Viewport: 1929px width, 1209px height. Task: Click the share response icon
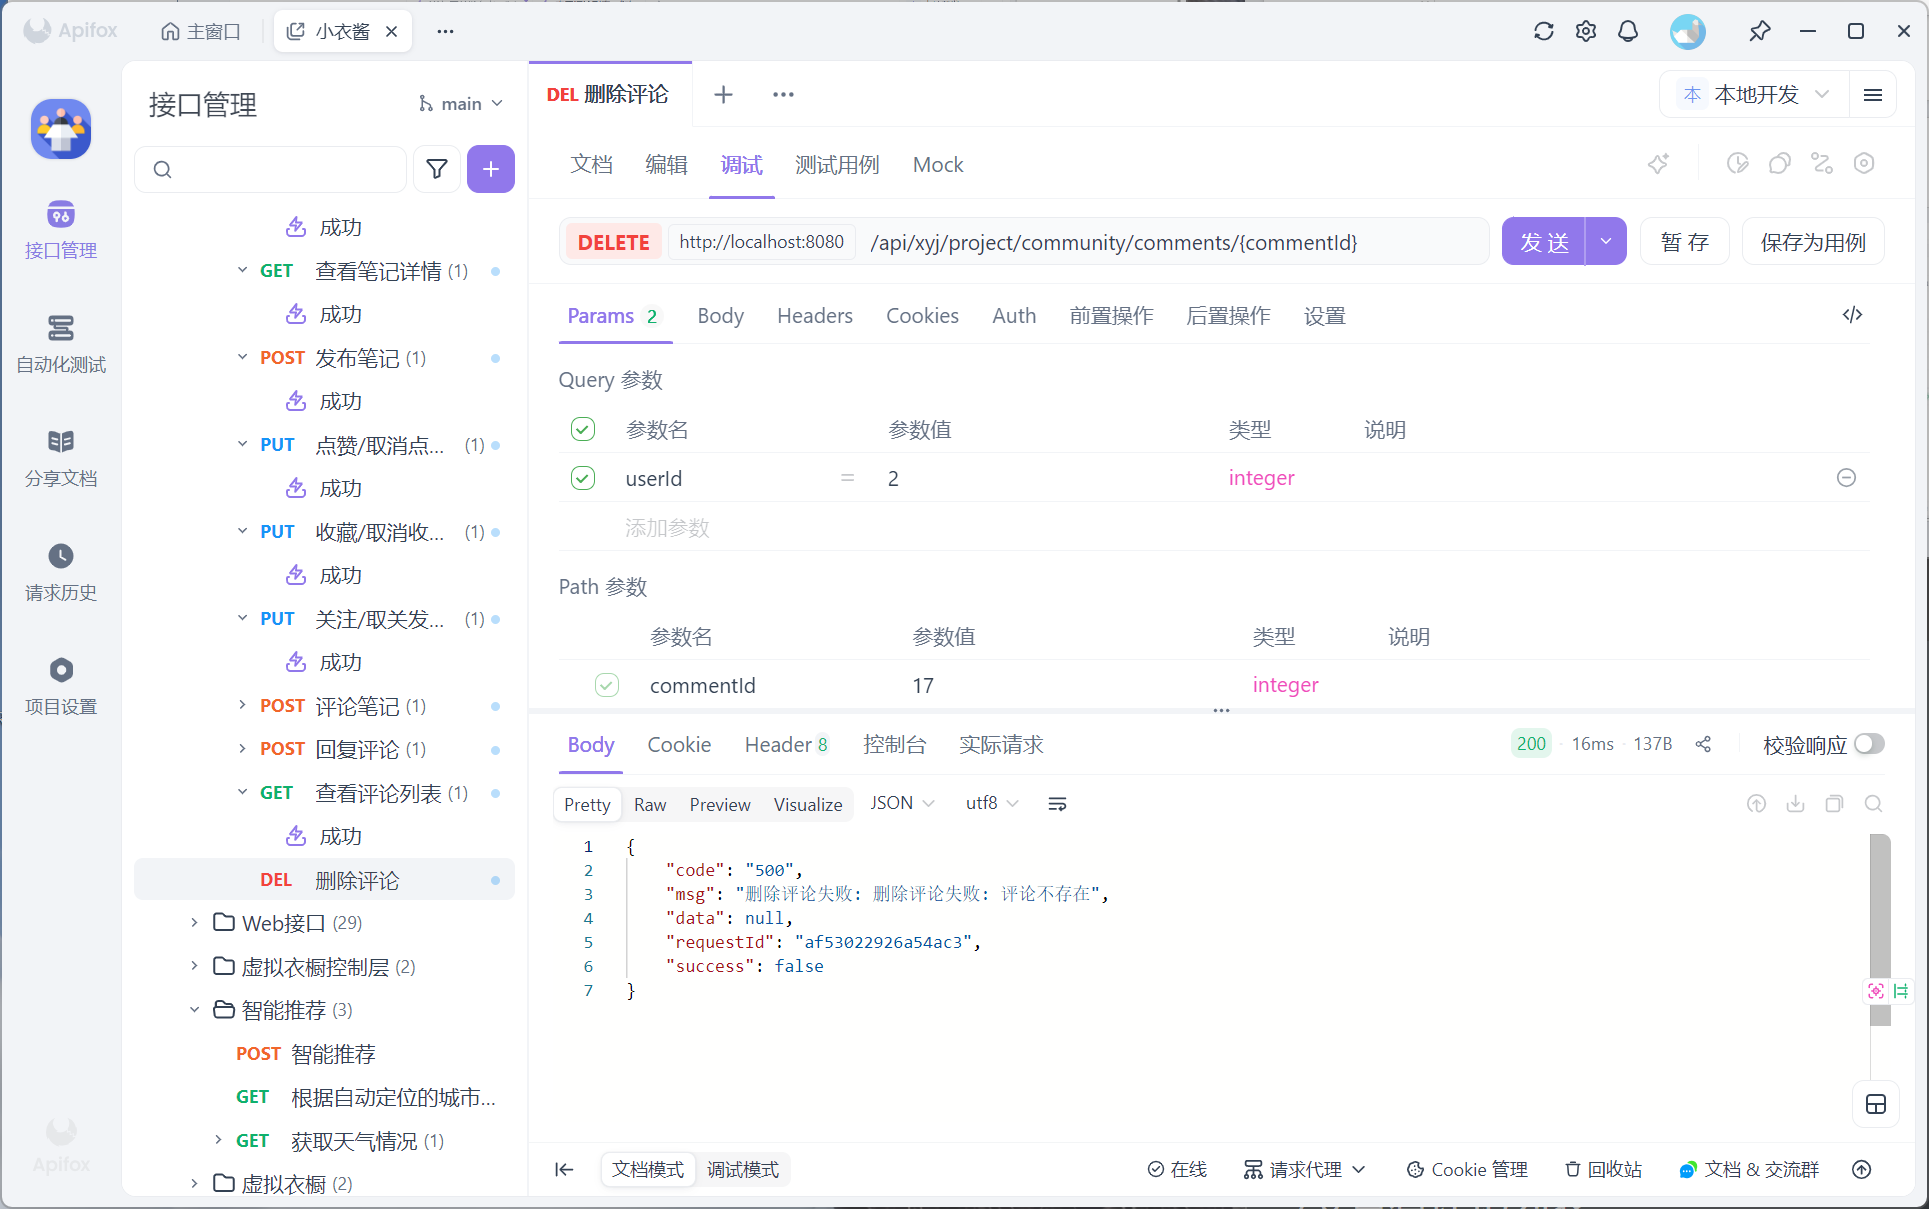coord(1703,744)
